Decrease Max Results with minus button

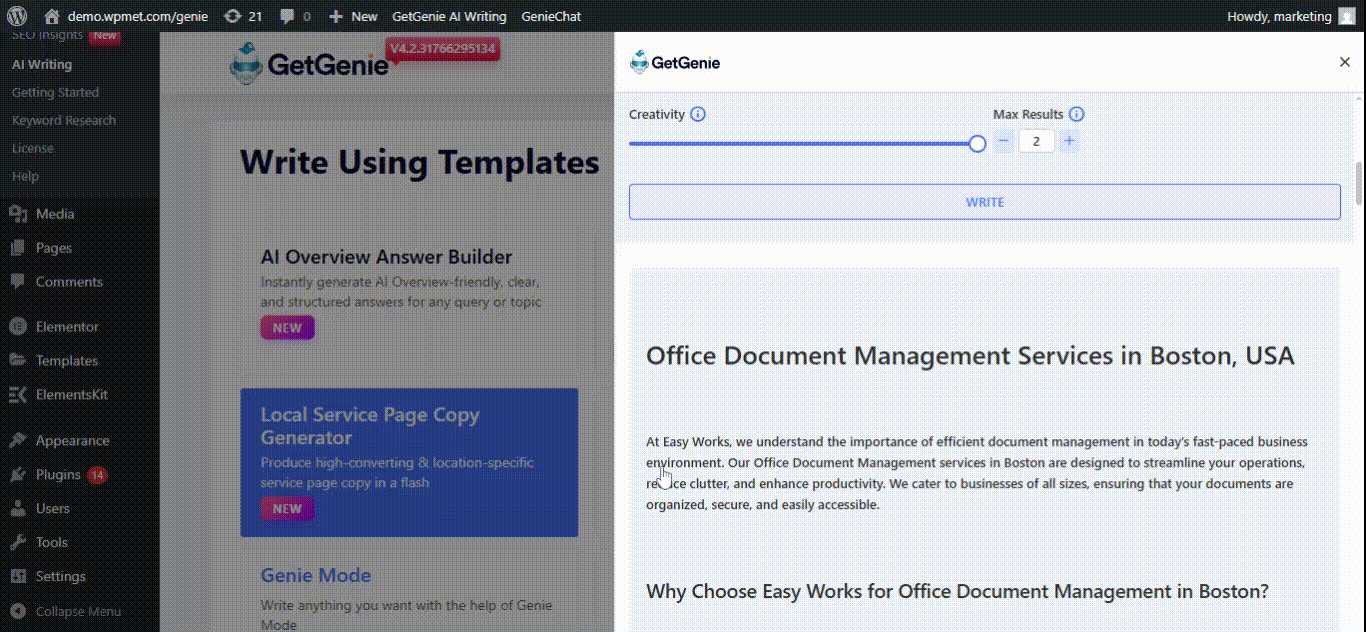coord(1004,141)
